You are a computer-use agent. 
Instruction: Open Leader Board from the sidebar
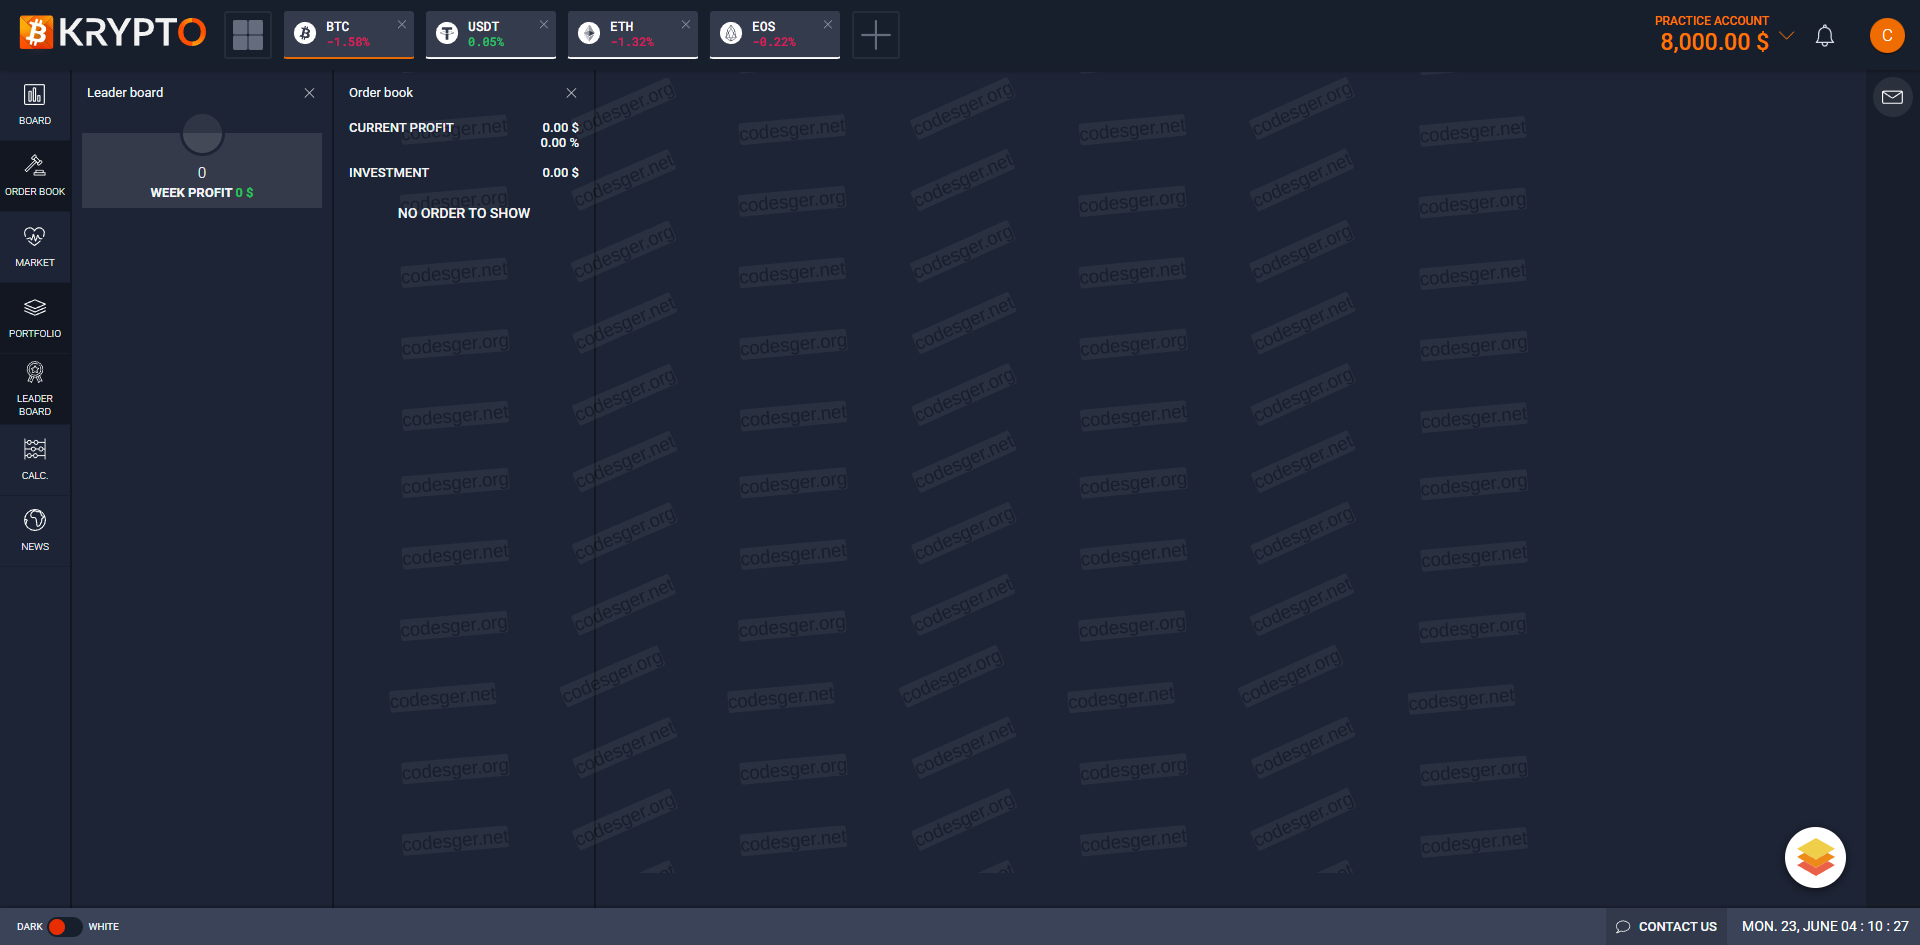pyautogui.click(x=35, y=389)
